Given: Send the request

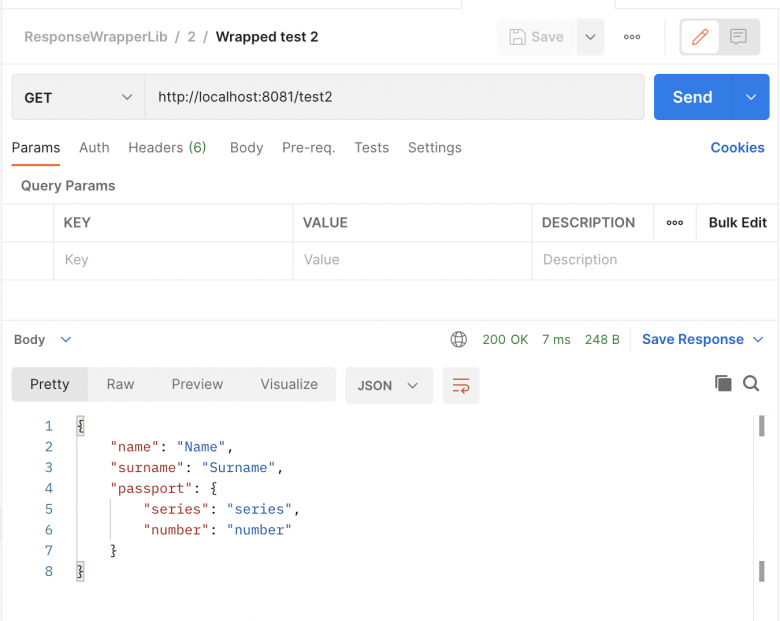Looking at the screenshot, I should (692, 97).
